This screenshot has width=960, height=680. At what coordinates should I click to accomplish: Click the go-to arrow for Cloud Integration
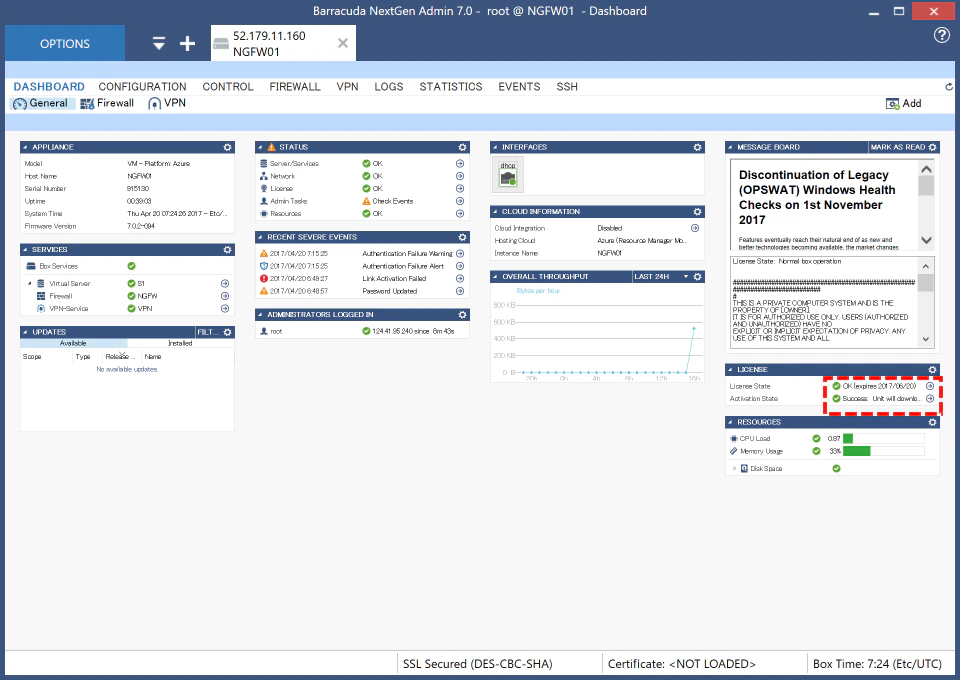coord(695,228)
